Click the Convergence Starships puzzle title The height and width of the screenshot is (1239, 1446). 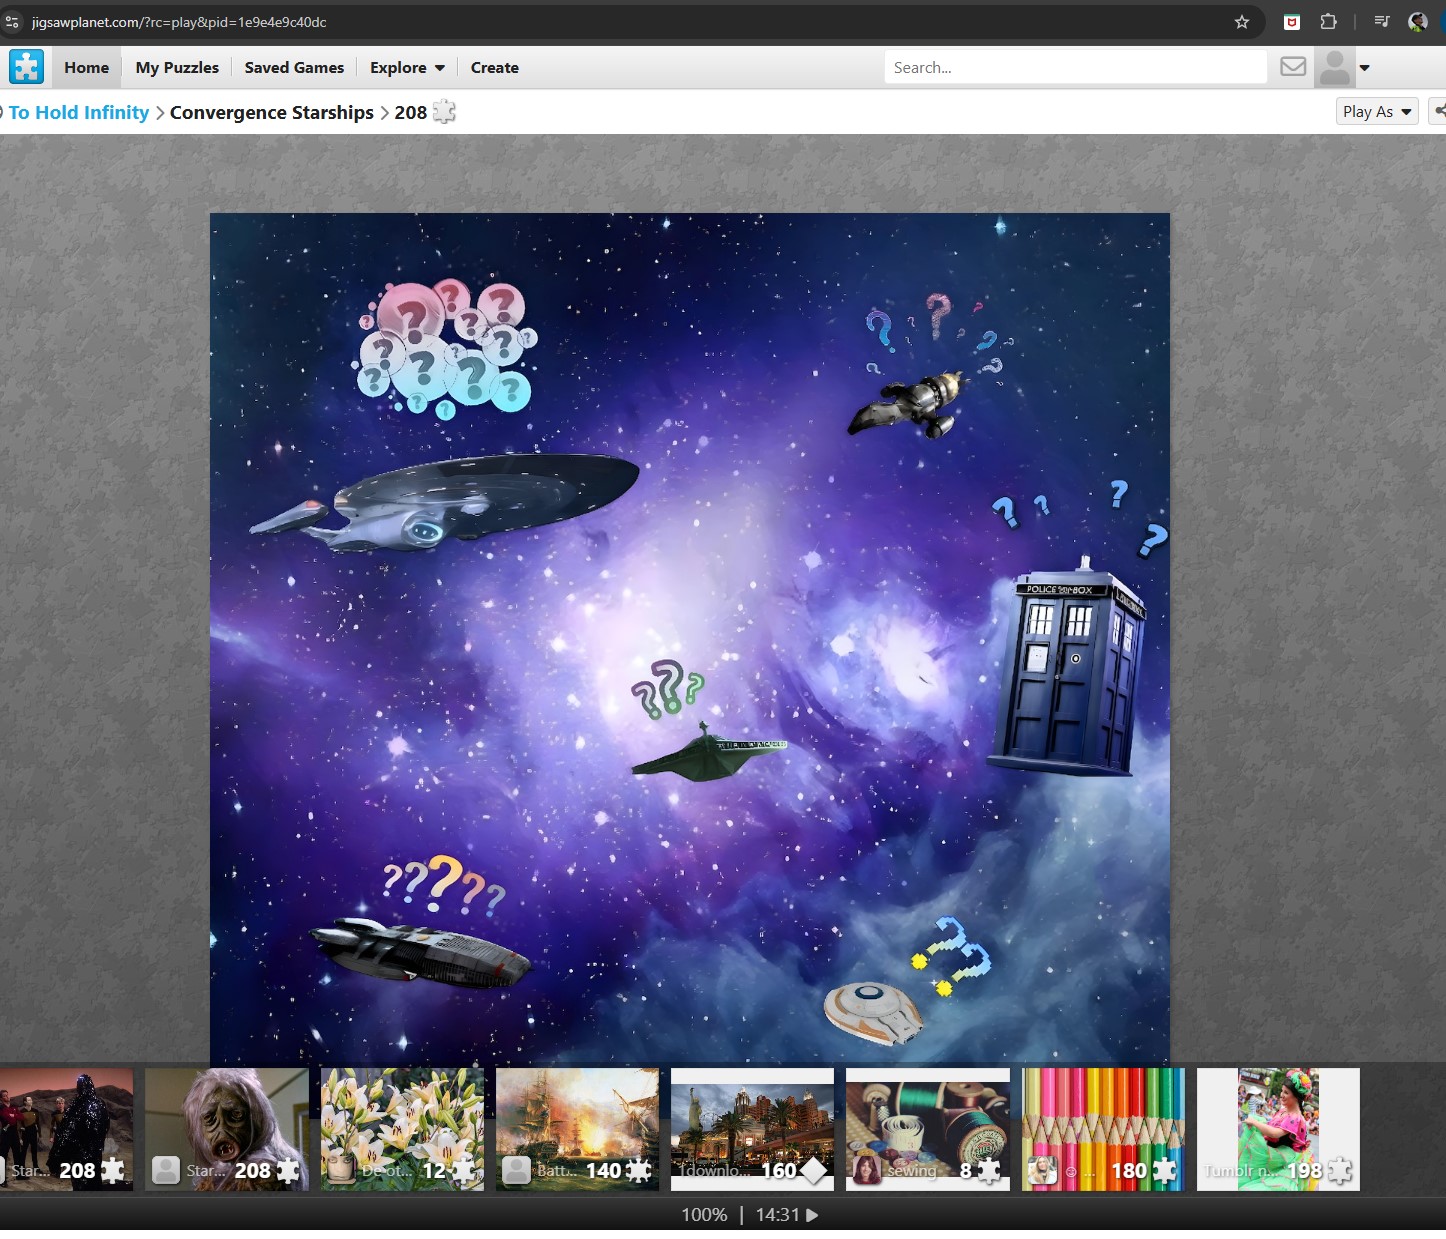(272, 112)
